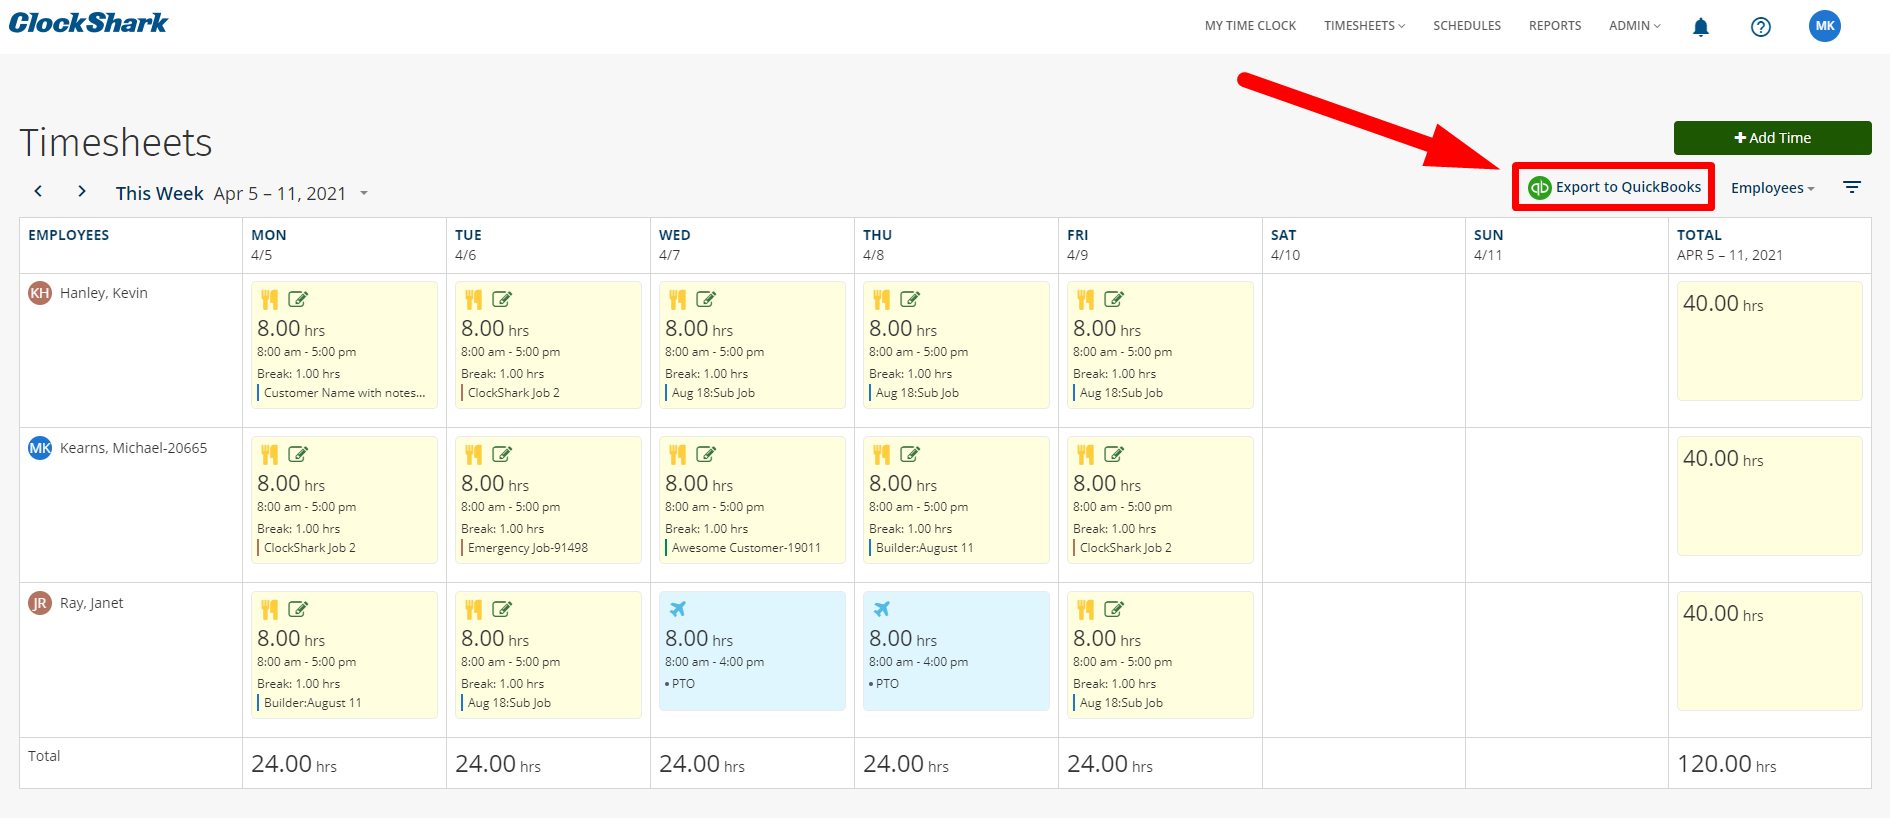Click Add Time button
Screen dimensions: 1890x818
1772,138
